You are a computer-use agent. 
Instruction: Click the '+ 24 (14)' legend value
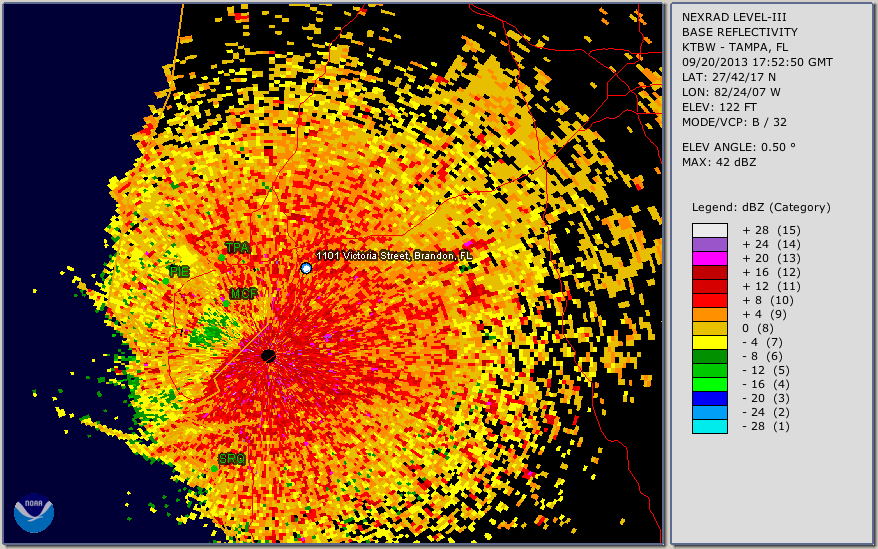tap(772, 244)
